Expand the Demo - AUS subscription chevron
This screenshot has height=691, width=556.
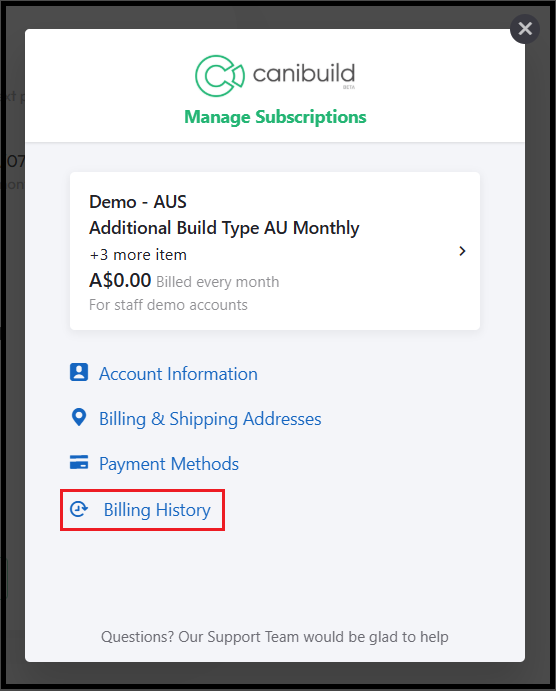[x=462, y=251]
